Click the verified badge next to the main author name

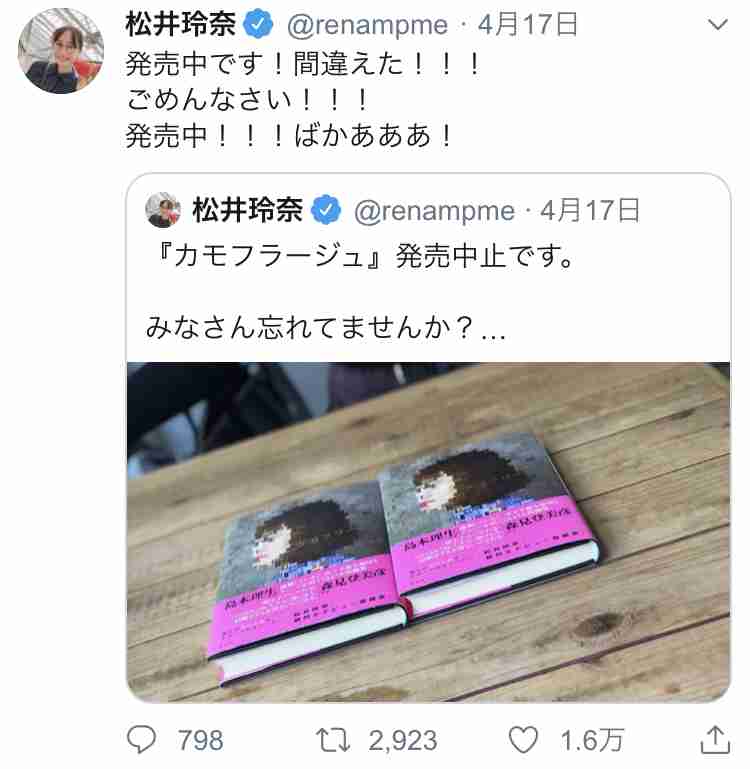tap(259, 25)
